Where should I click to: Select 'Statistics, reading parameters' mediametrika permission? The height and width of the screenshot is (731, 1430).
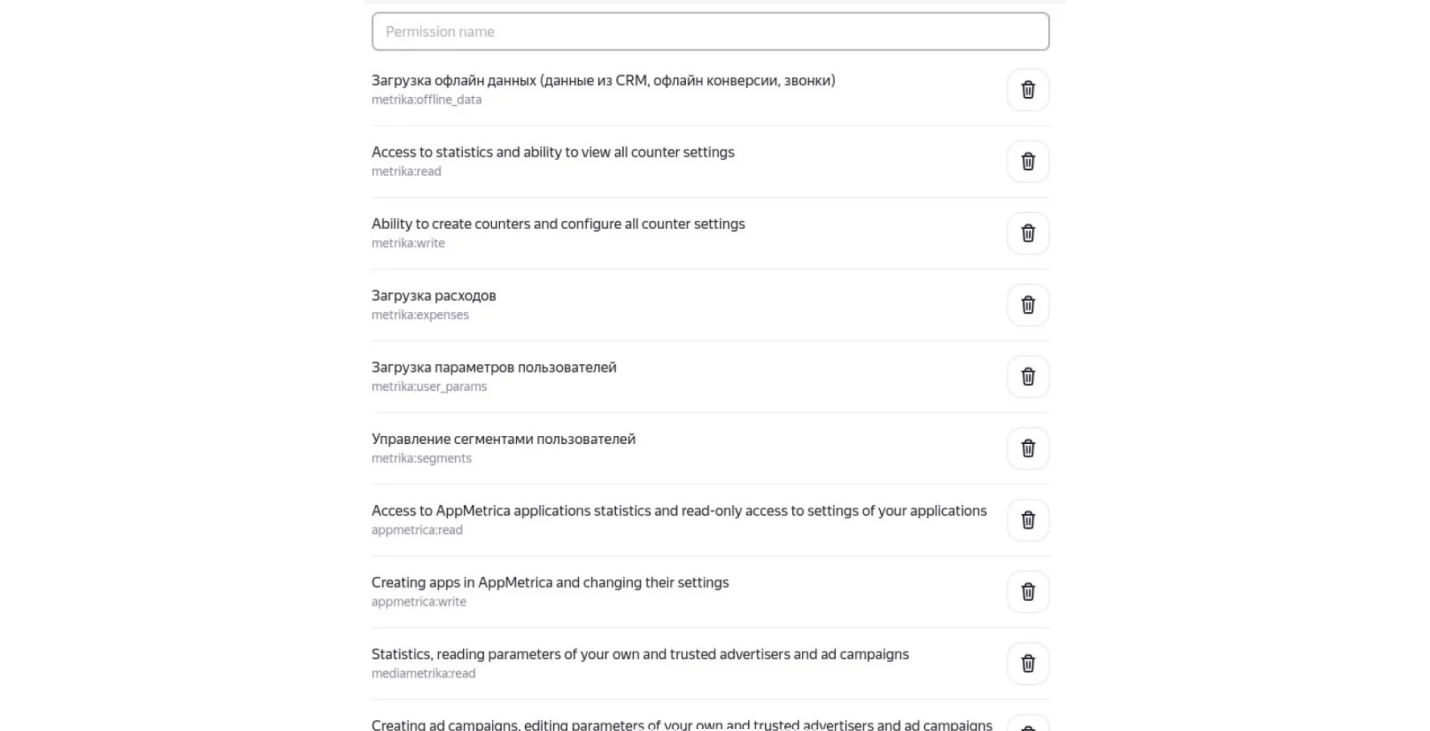(x=640, y=655)
